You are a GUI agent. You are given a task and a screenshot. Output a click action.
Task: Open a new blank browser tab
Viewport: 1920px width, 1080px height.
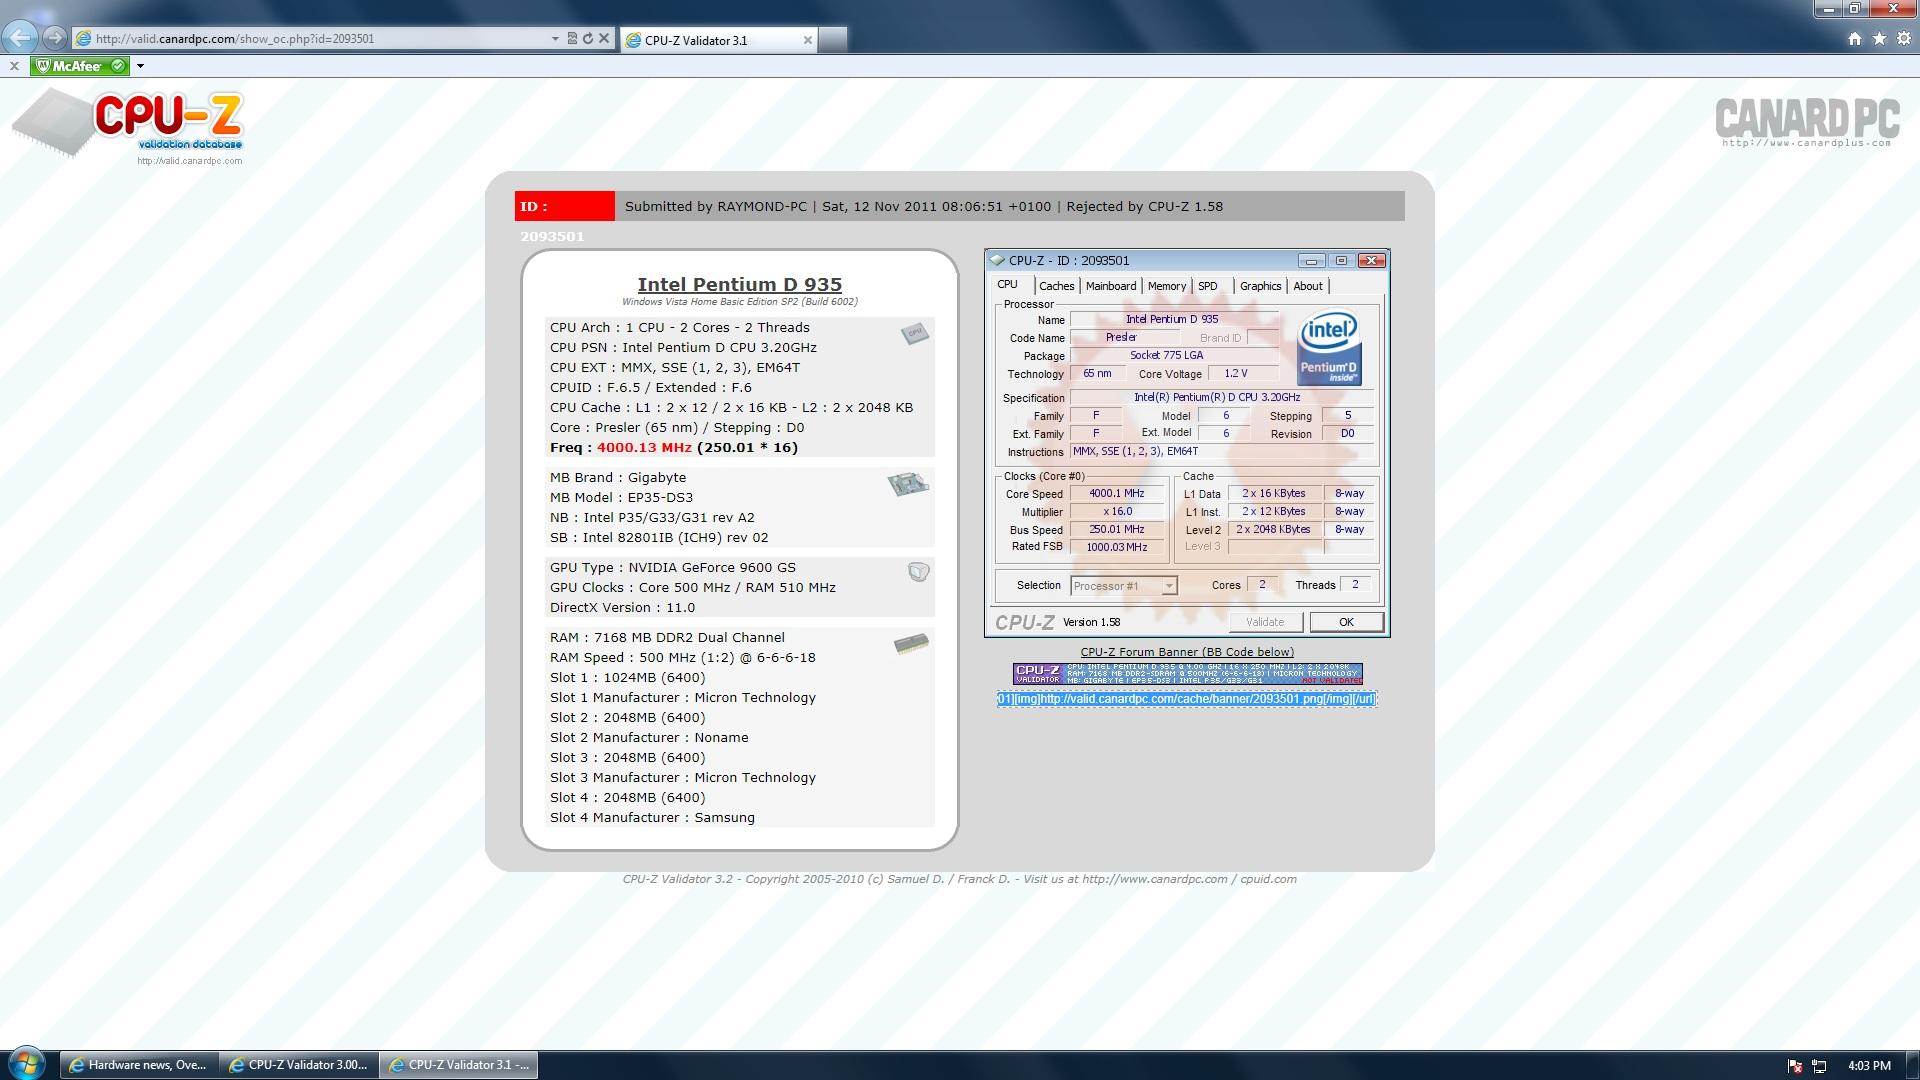click(833, 40)
